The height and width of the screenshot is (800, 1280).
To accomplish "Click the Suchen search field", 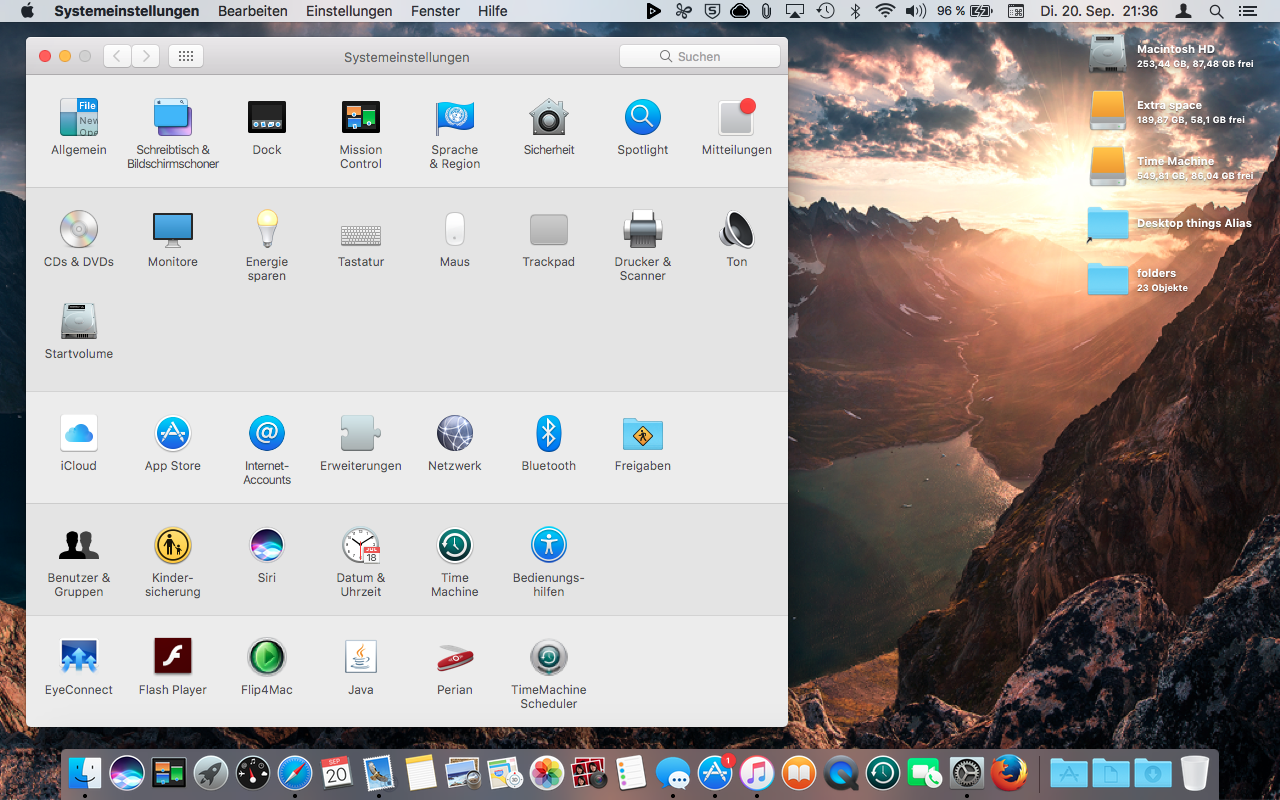I will point(700,56).
